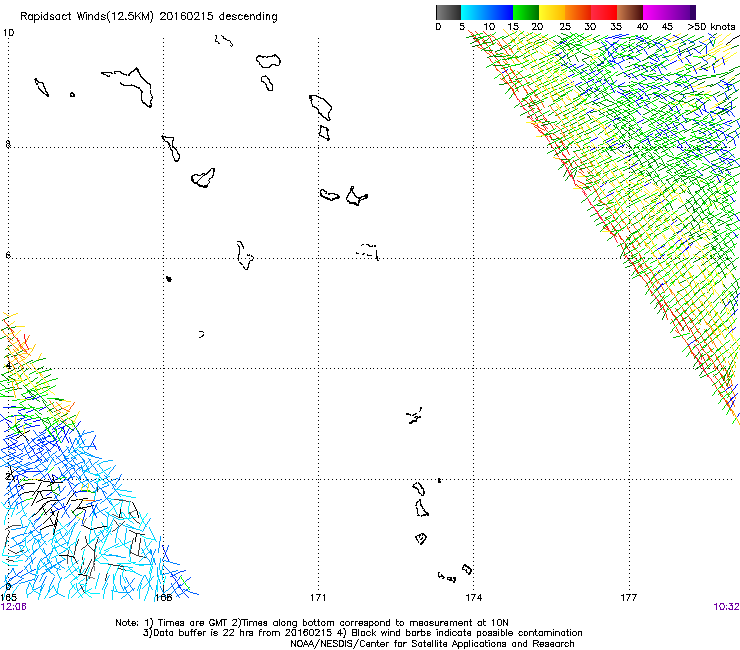Click the purple time stamp "10:32"
Viewport: 740px width, 650px height.
(x=726, y=607)
